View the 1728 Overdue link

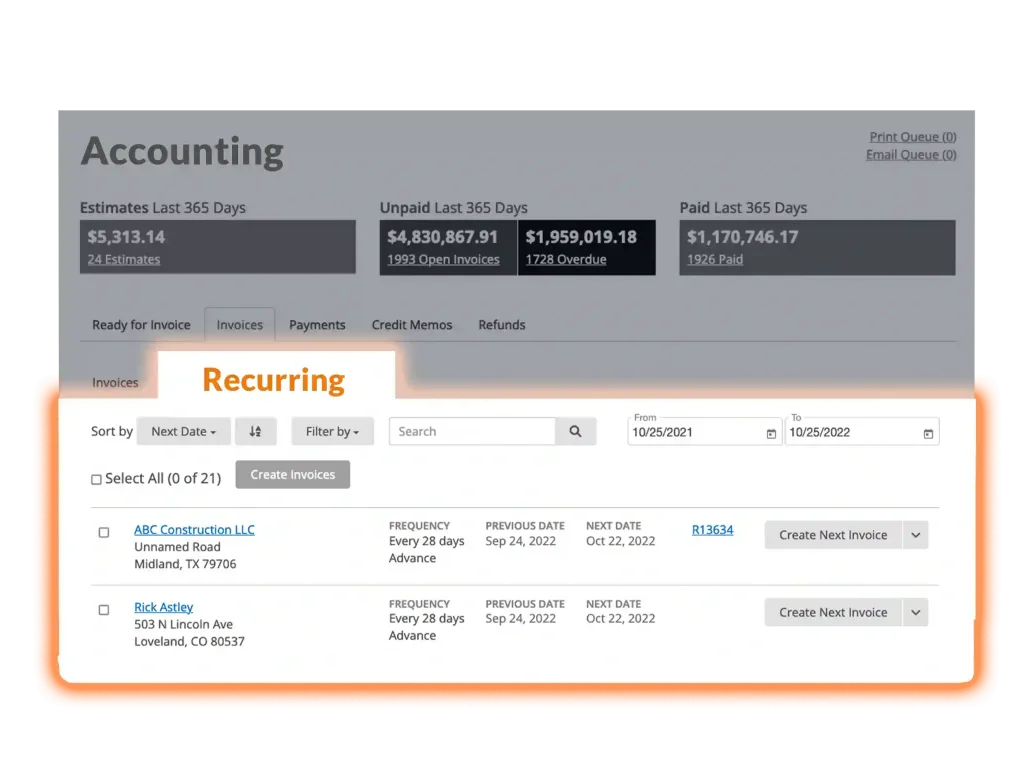pyautogui.click(x=566, y=259)
